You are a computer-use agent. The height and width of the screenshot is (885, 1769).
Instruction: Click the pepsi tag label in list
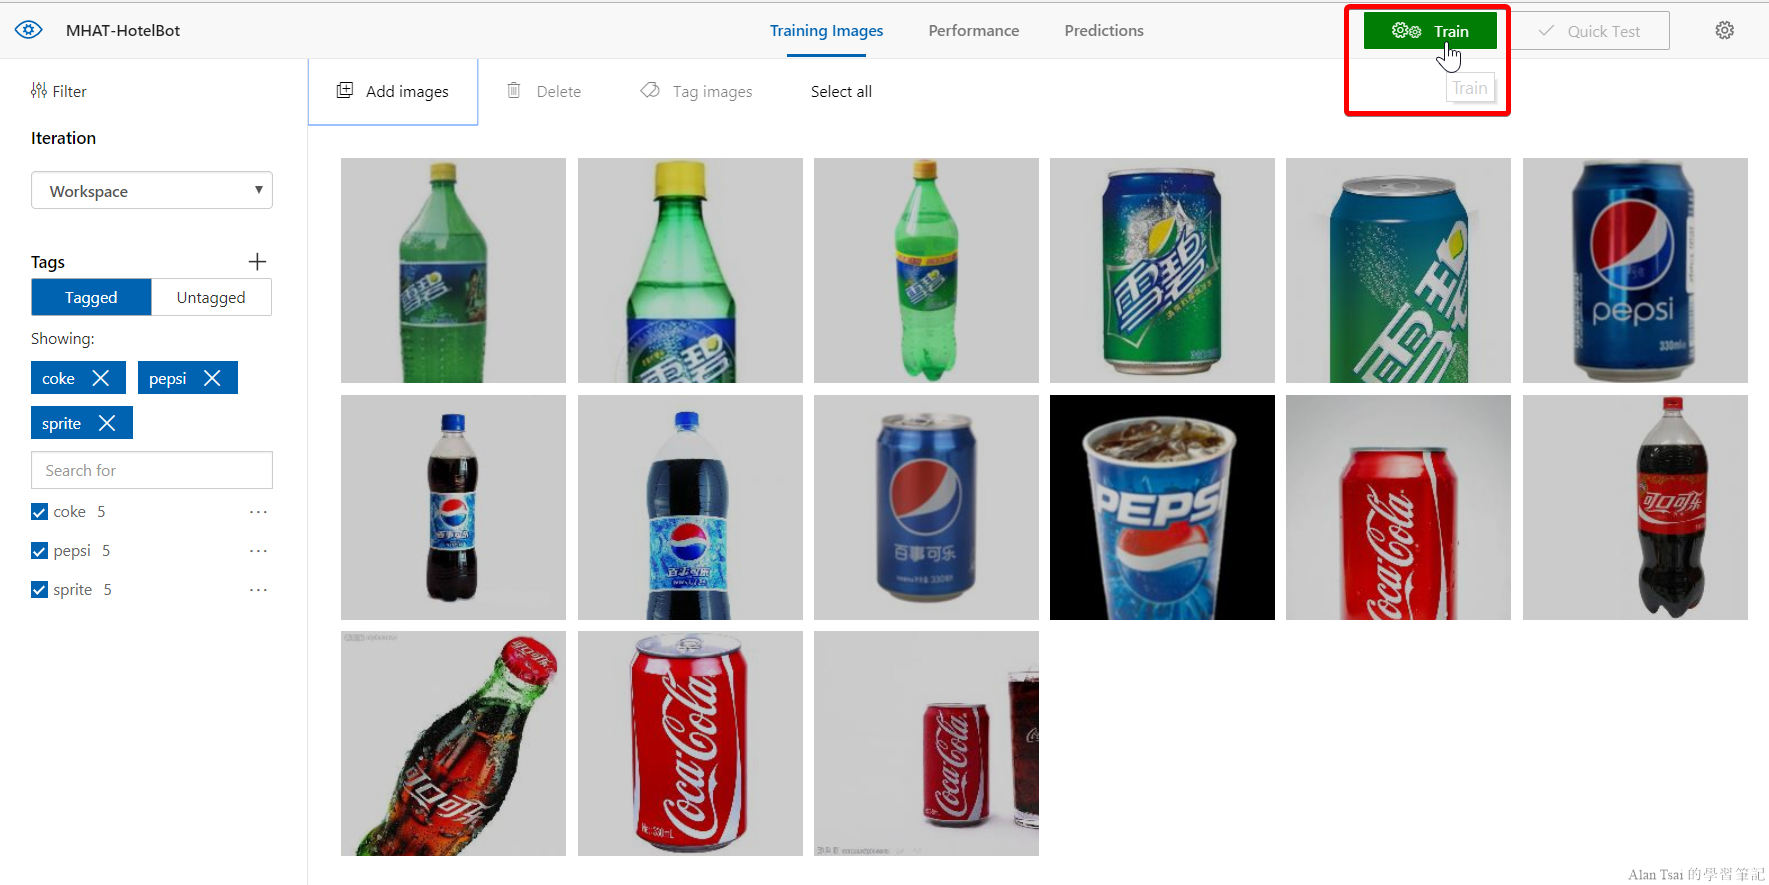(x=72, y=551)
